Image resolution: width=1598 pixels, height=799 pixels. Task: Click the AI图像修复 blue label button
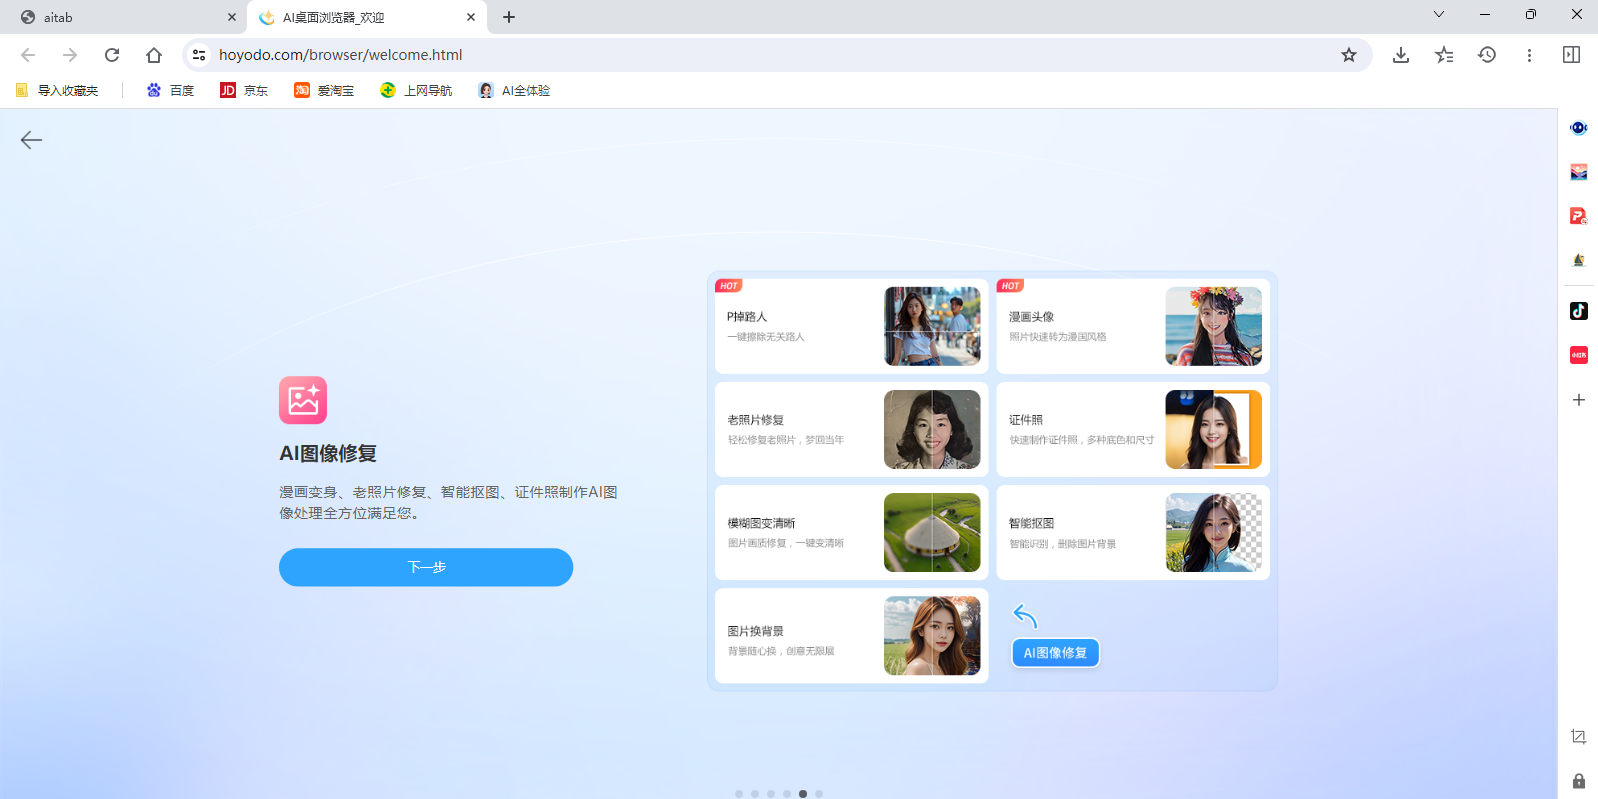pos(1055,653)
